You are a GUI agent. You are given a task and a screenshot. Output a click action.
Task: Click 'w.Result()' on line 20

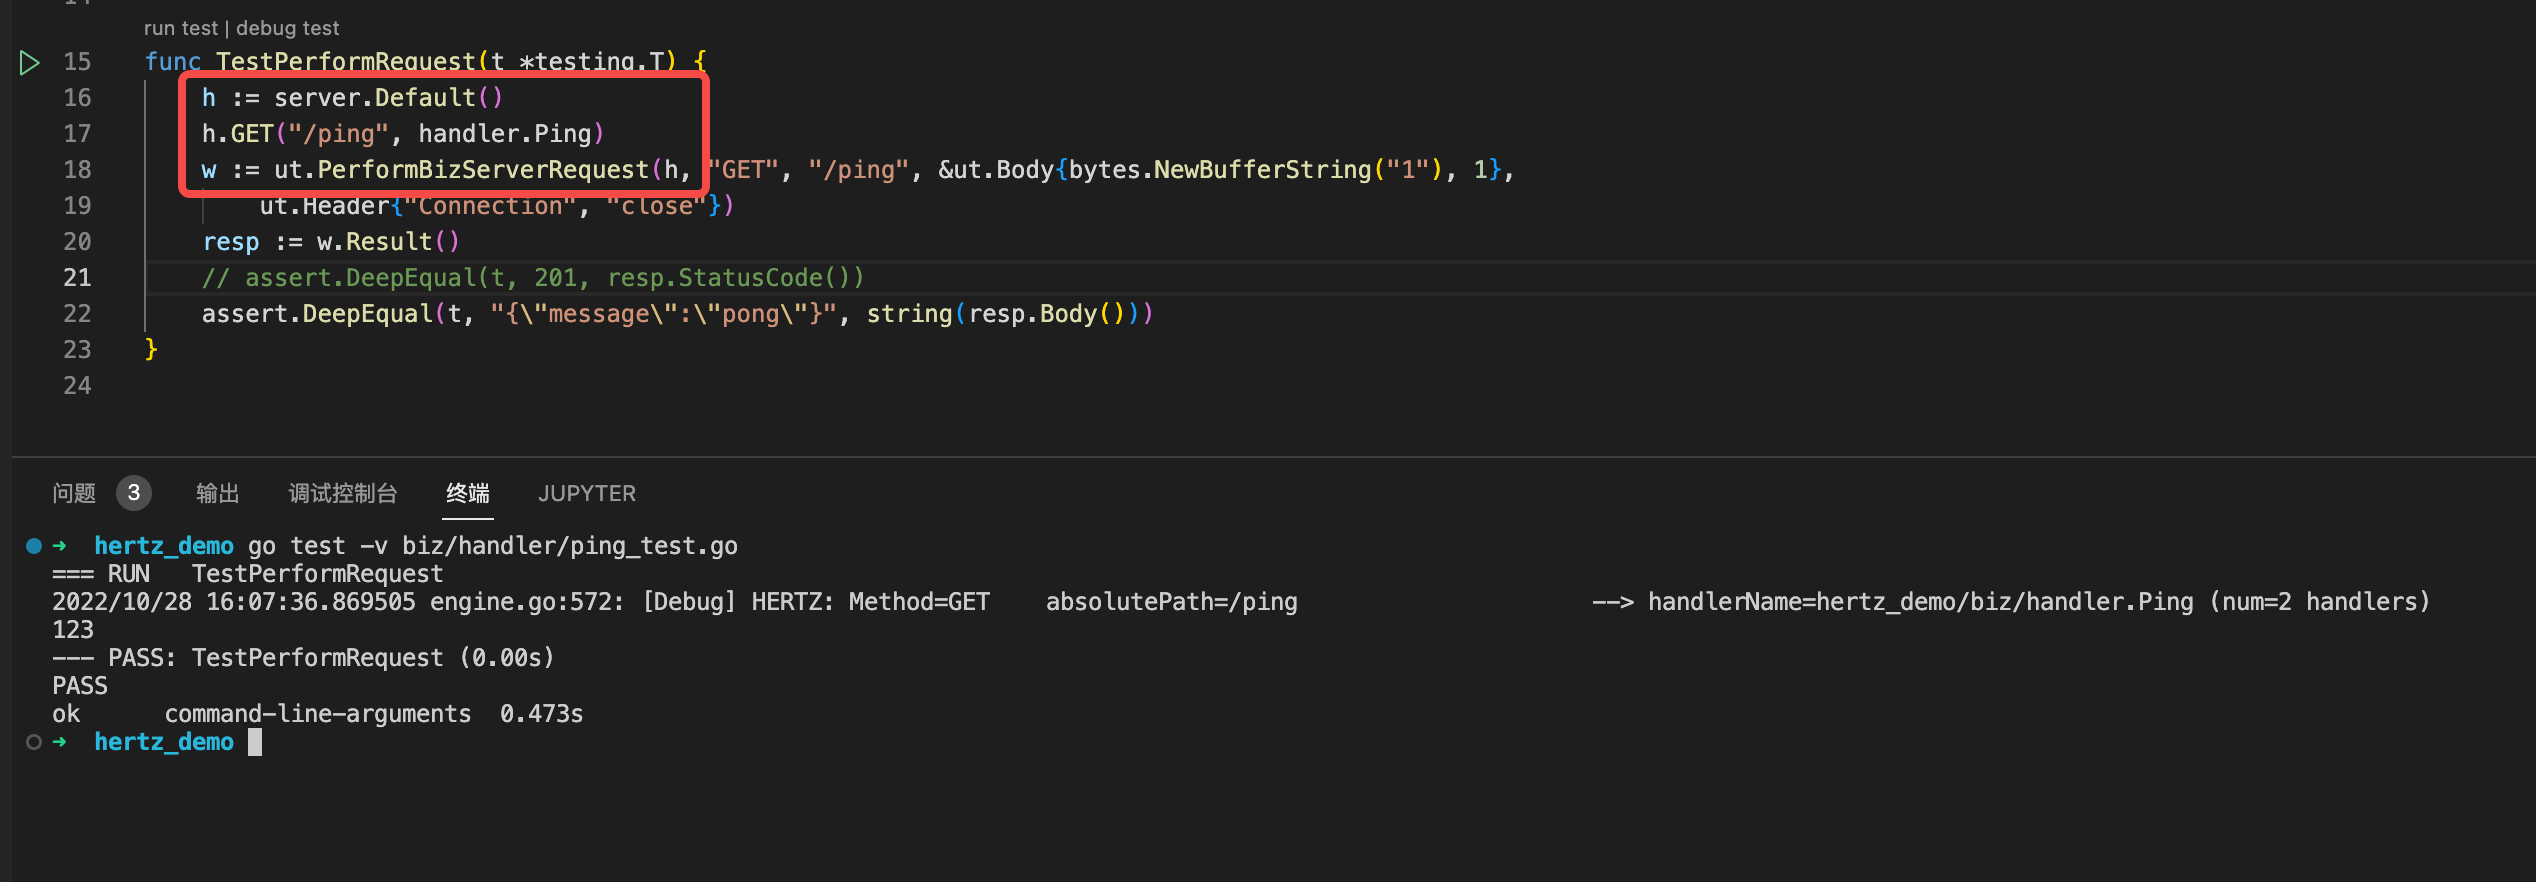pyautogui.click(x=389, y=242)
